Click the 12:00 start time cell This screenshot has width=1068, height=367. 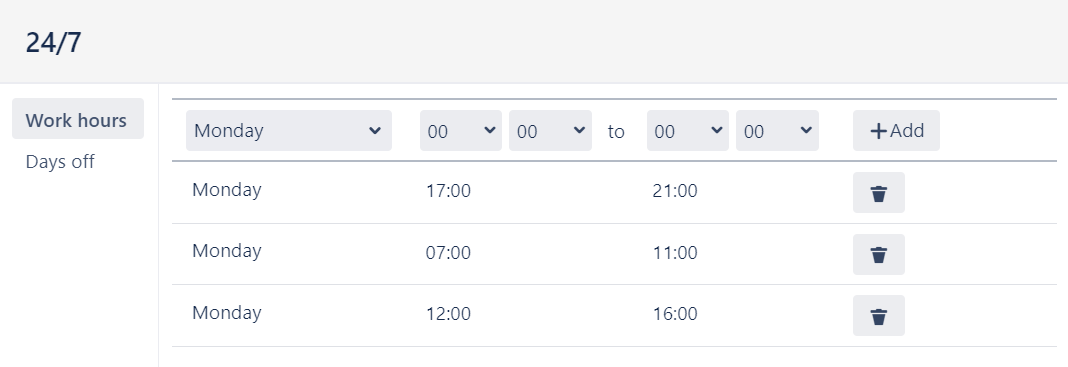448,315
